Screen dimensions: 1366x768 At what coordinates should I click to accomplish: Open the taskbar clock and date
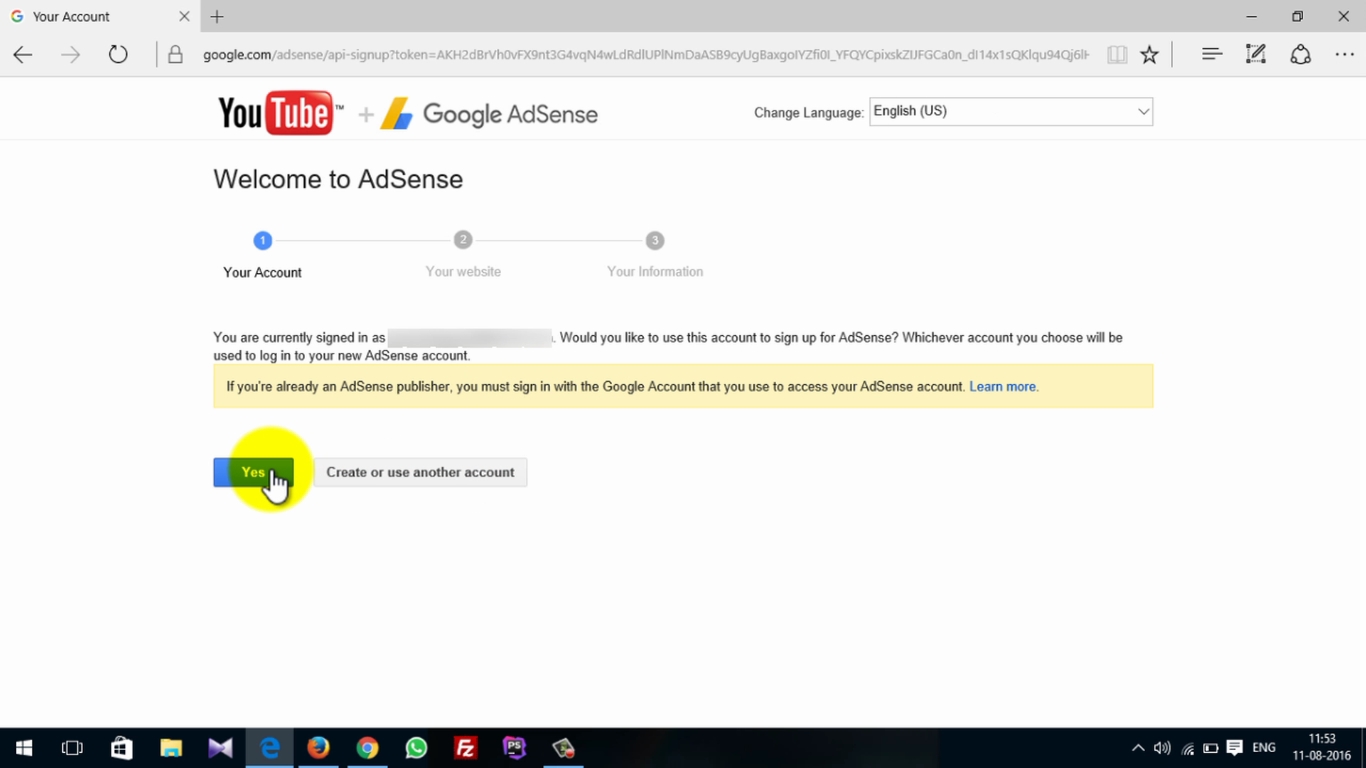pos(1322,747)
